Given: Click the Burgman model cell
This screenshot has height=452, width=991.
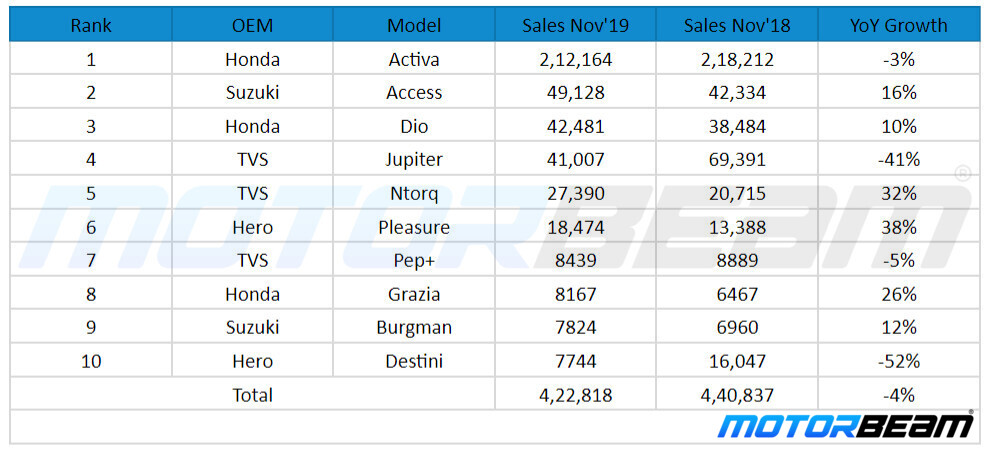Looking at the screenshot, I should (x=414, y=327).
